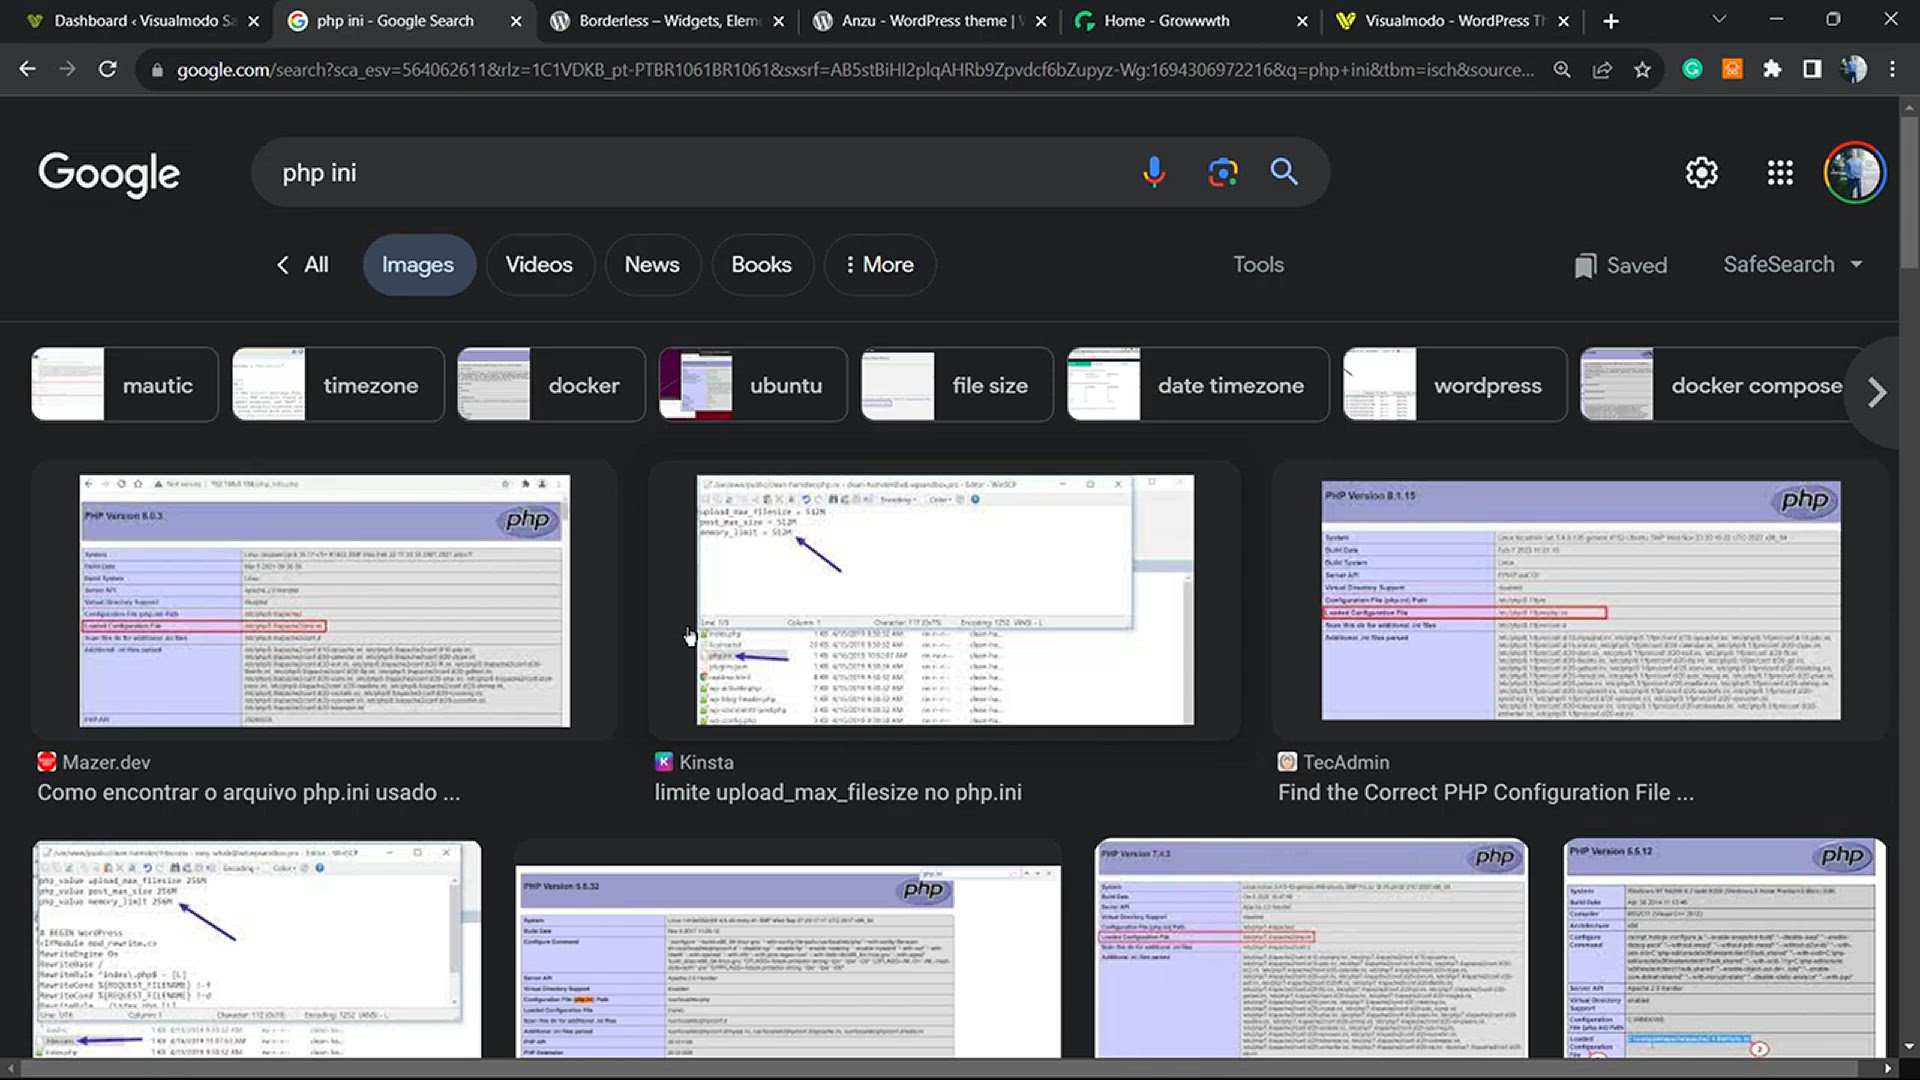This screenshot has width=1920, height=1080.
Task: Go back to the previous page
Action: pyautogui.click(x=27, y=69)
